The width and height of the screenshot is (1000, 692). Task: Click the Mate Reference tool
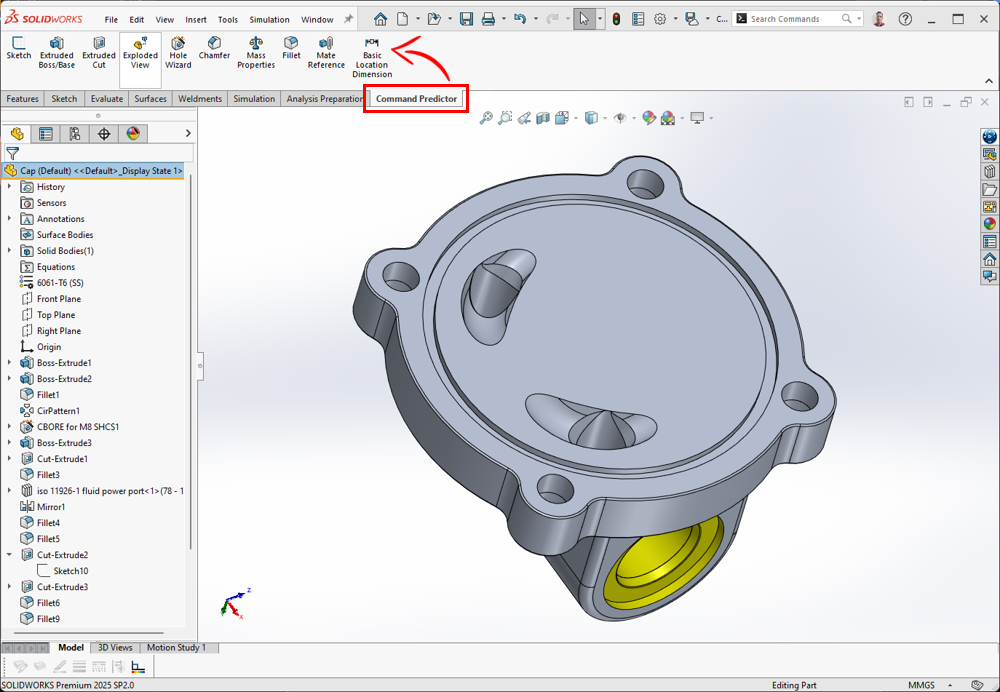(x=326, y=52)
